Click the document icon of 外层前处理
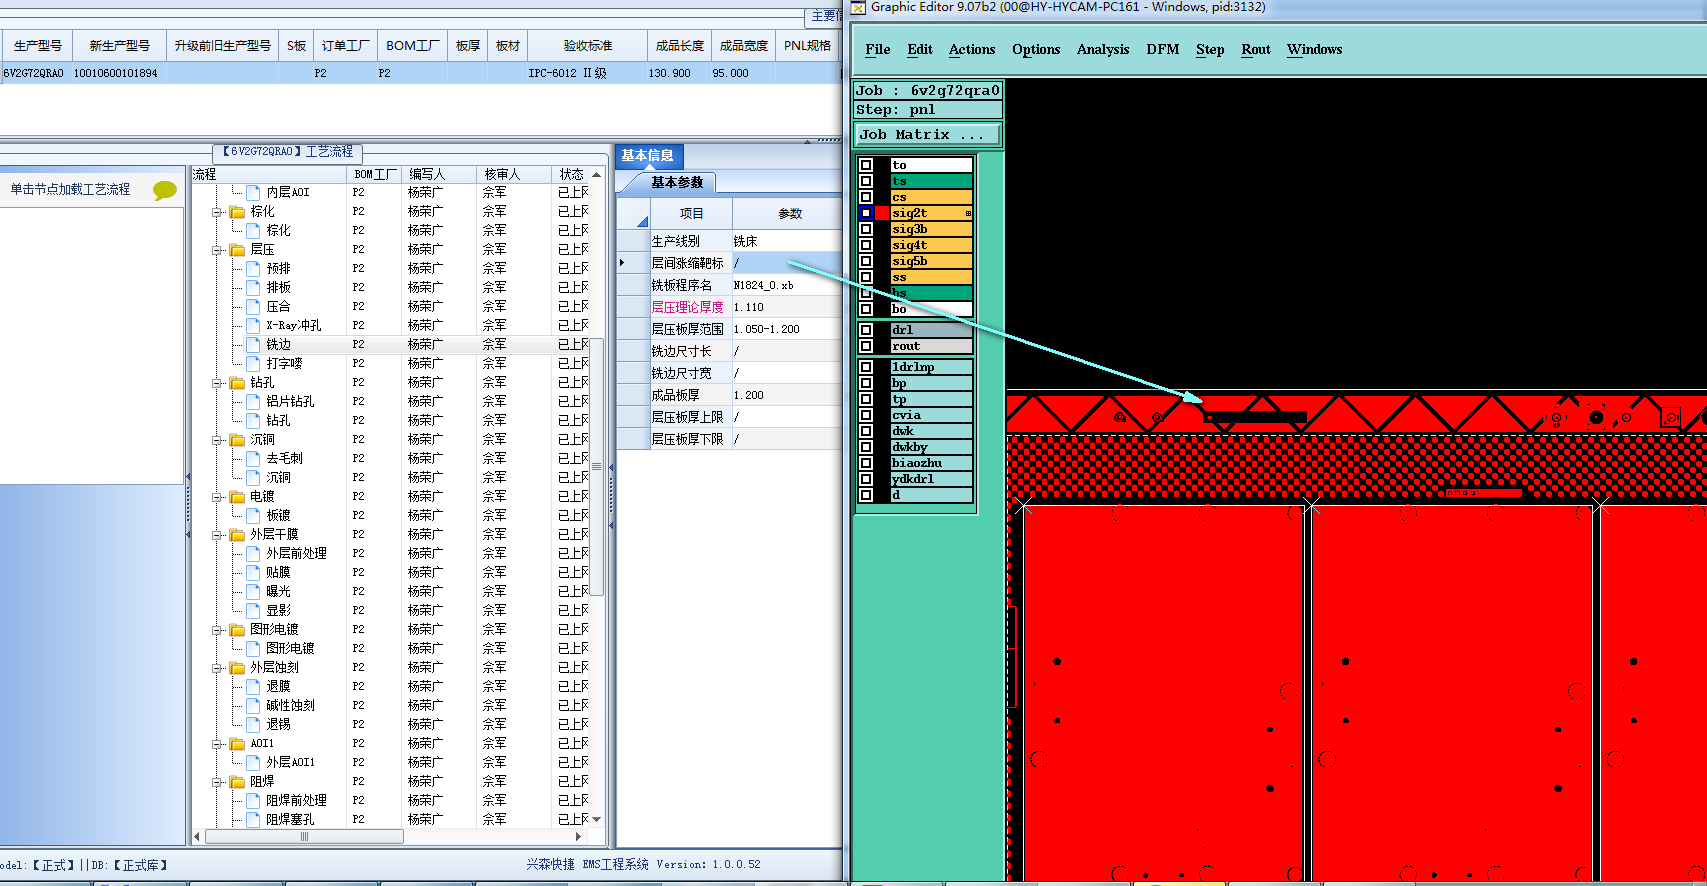This screenshot has height=886, width=1707. pyautogui.click(x=253, y=553)
